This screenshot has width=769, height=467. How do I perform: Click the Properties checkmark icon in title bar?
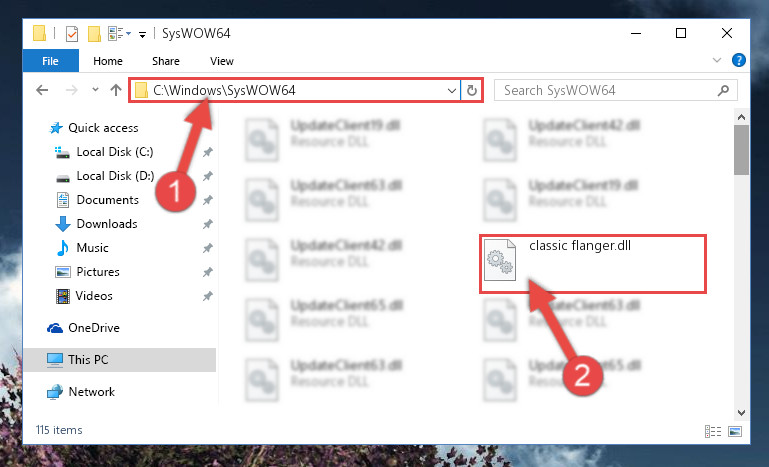[x=72, y=34]
